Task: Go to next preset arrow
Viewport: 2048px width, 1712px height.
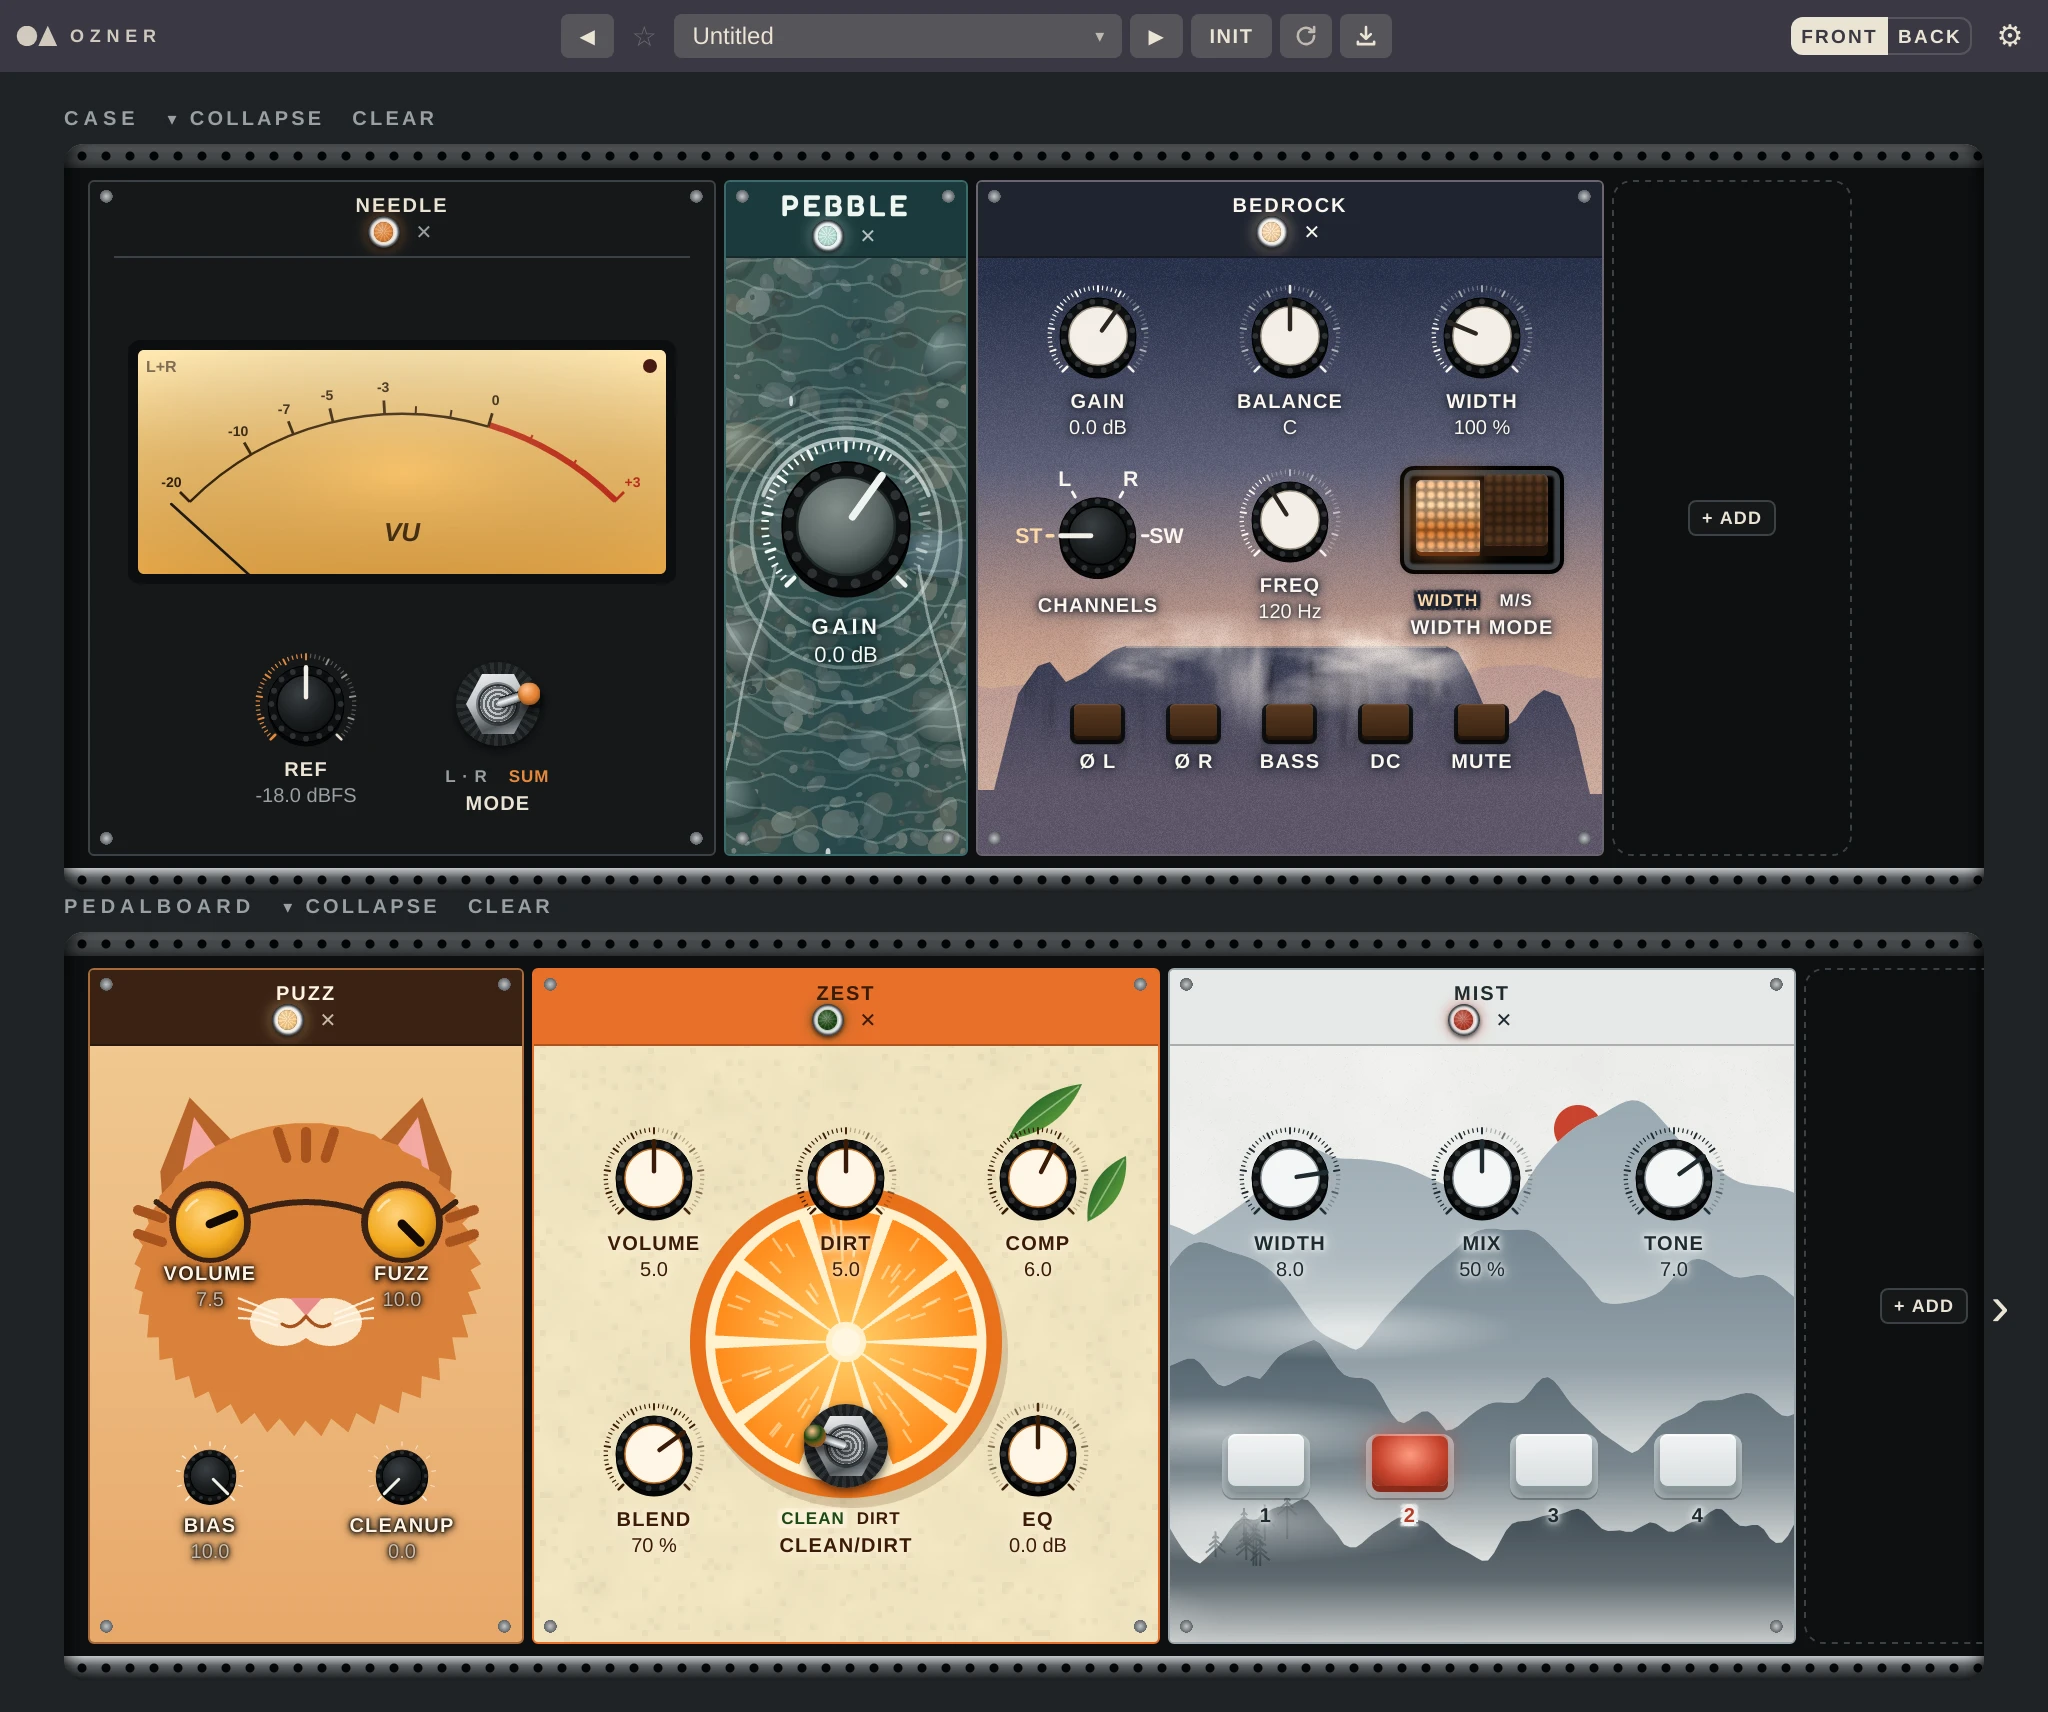Action: (1156, 36)
